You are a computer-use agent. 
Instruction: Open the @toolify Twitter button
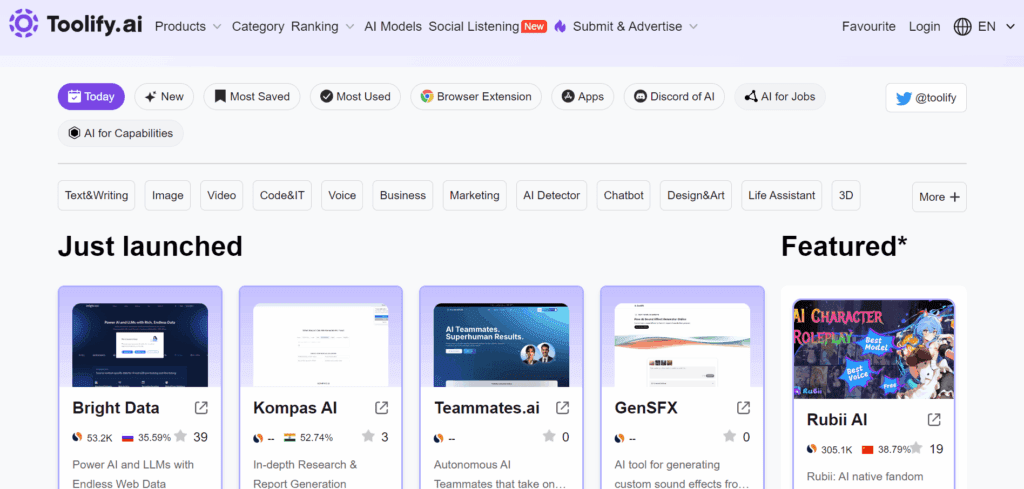pyautogui.click(x=926, y=98)
